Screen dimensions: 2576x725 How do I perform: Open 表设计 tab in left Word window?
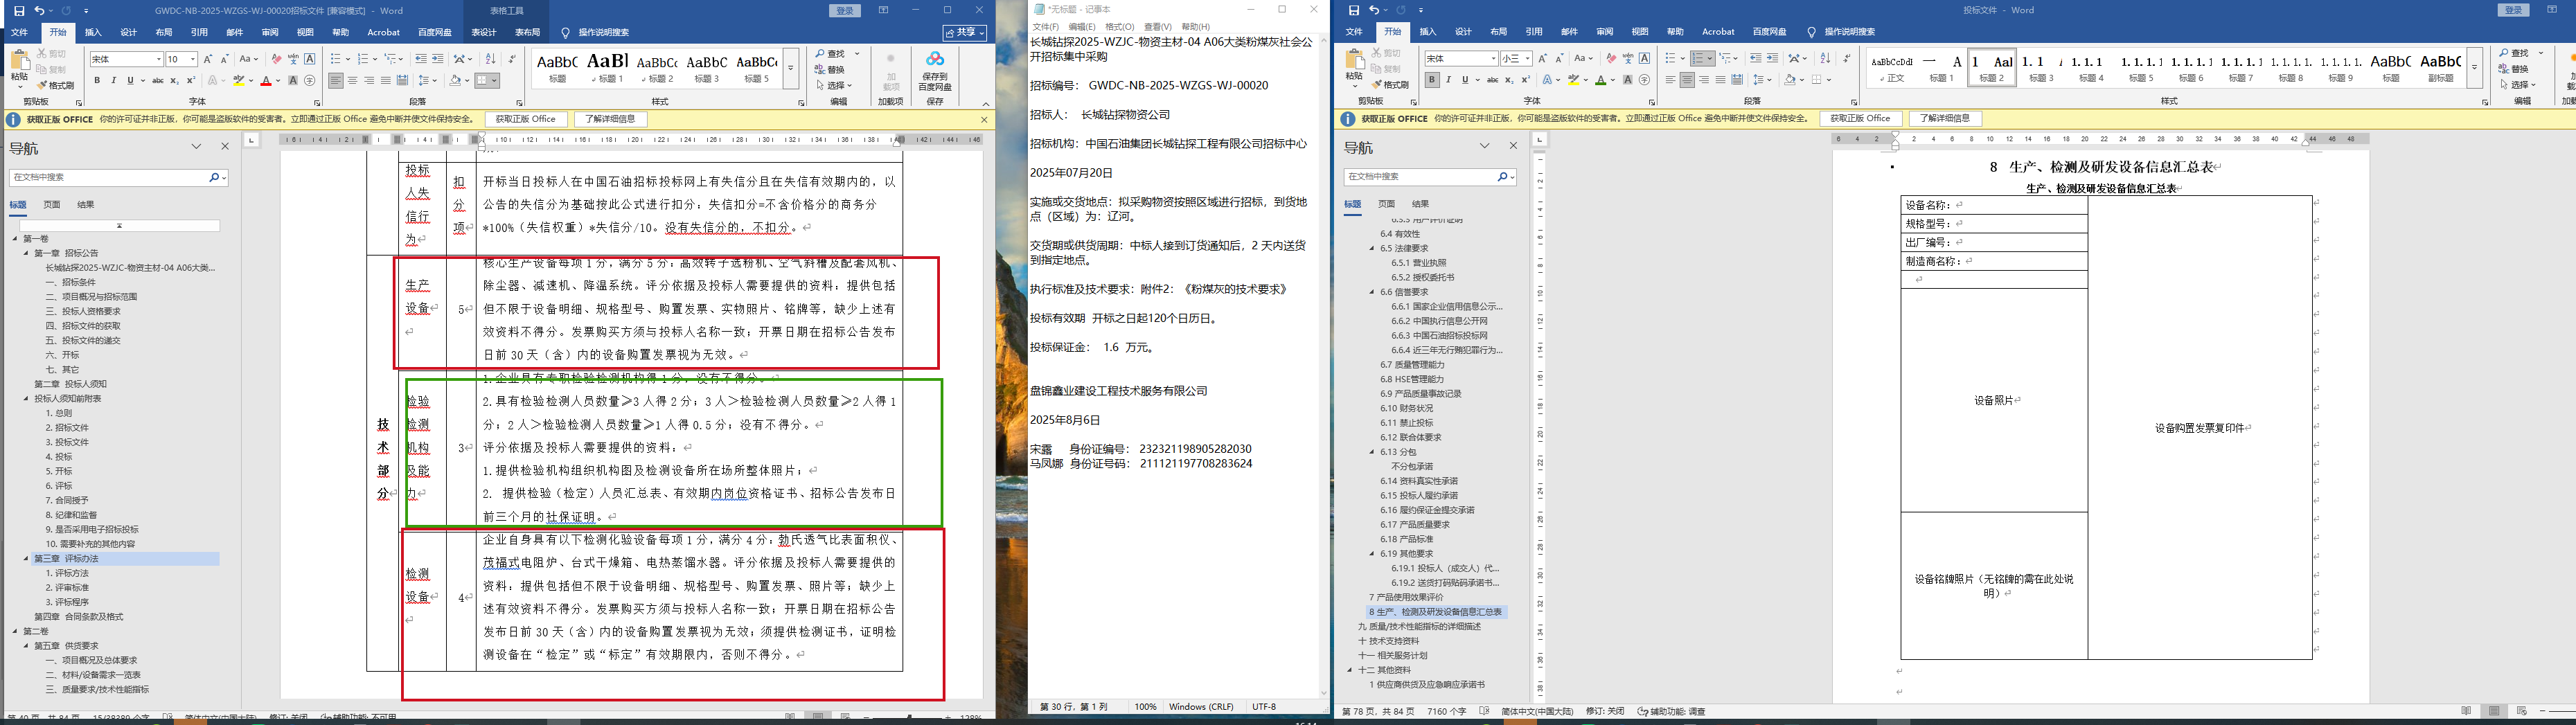484,33
